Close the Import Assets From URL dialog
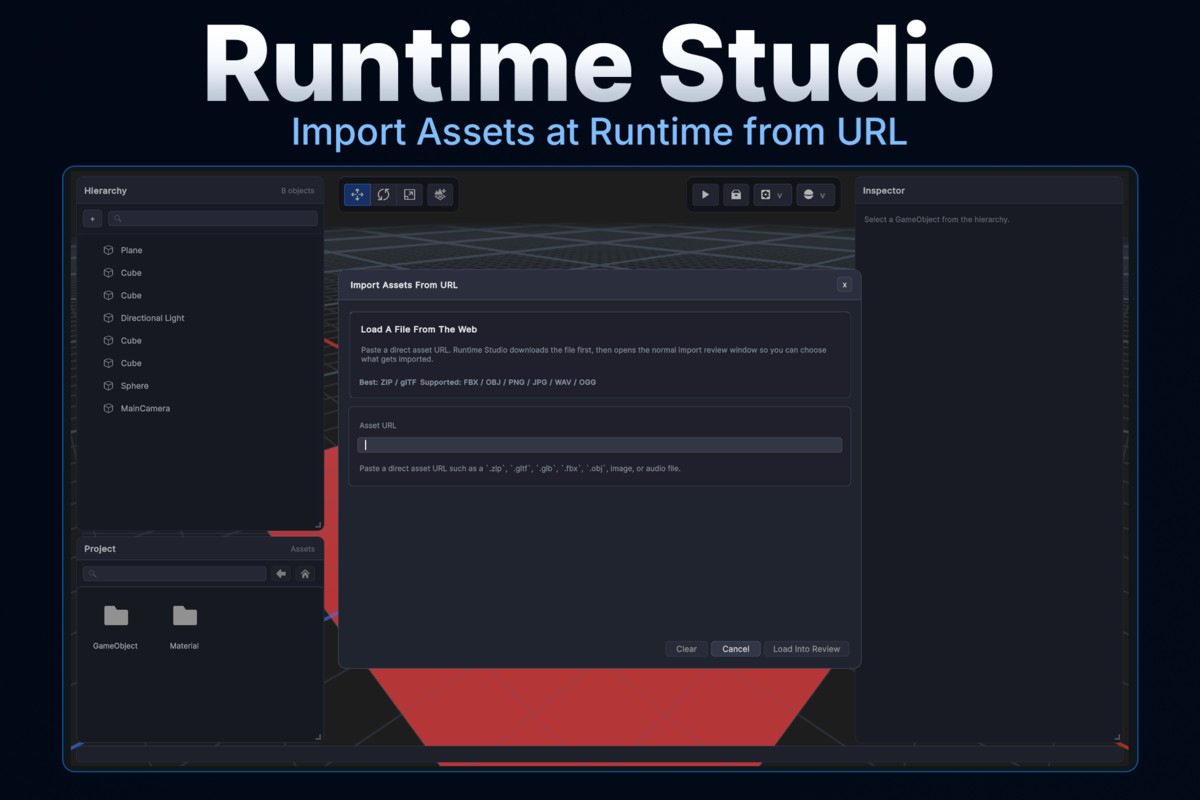 (x=844, y=285)
